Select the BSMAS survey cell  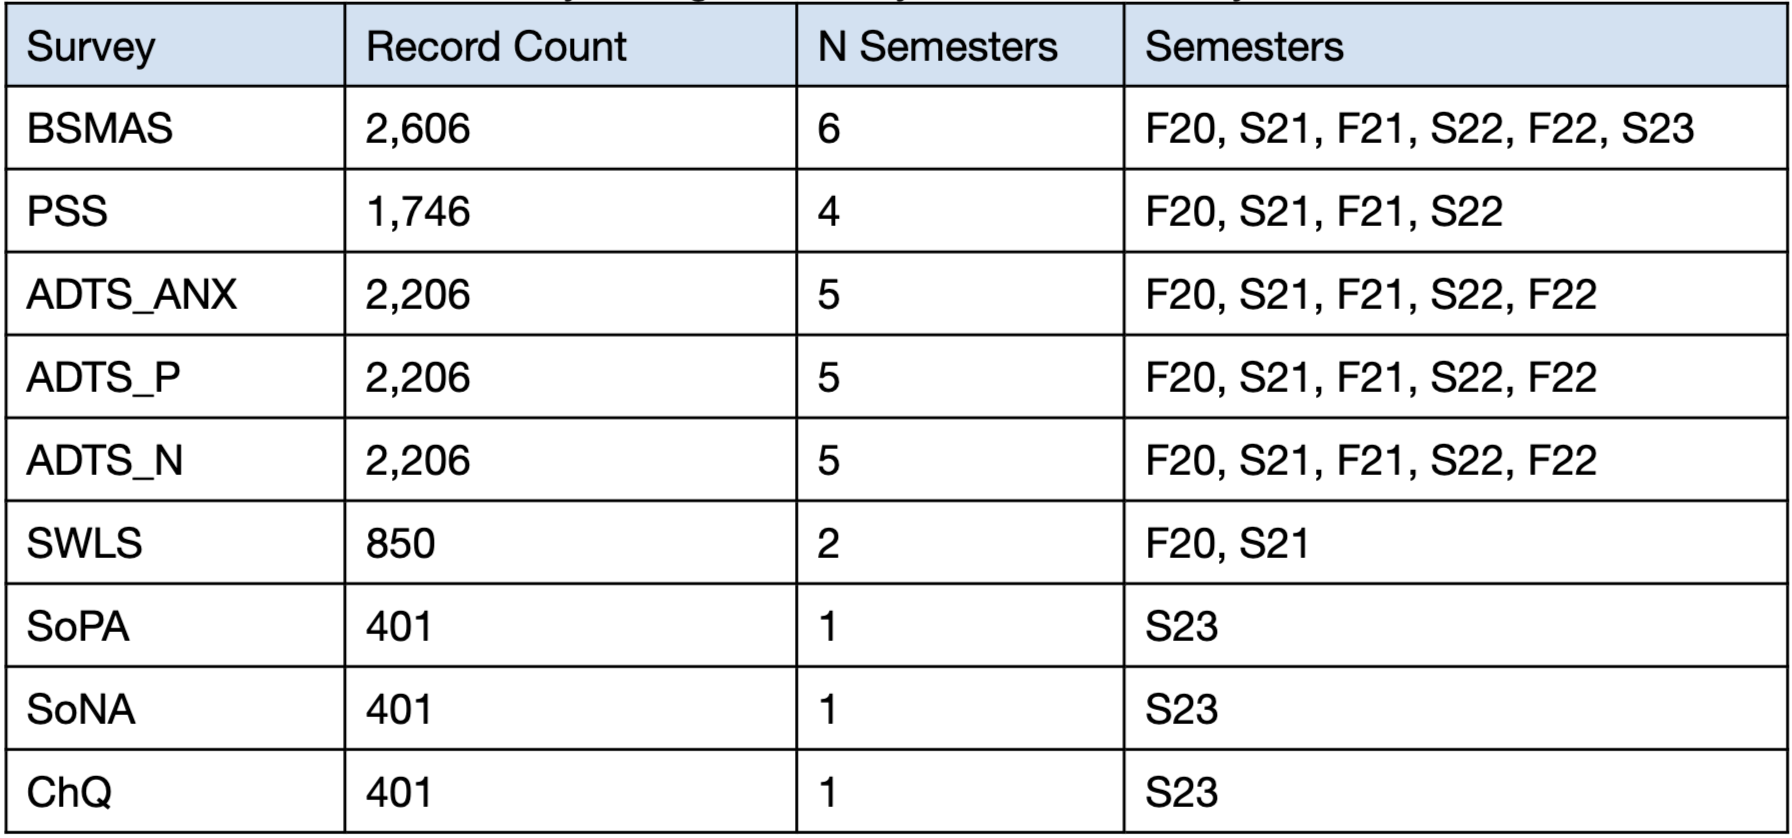pyautogui.click(x=176, y=128)
